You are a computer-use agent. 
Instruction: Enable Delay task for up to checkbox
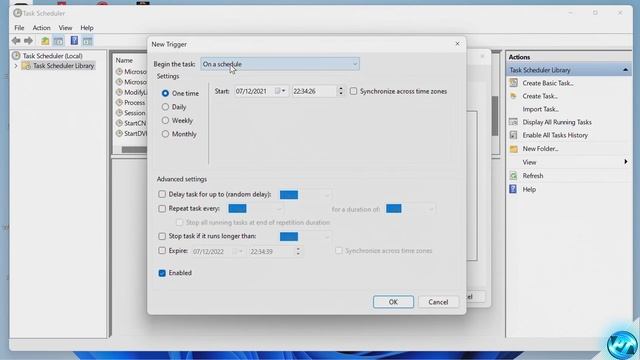[x=162, y=194]
